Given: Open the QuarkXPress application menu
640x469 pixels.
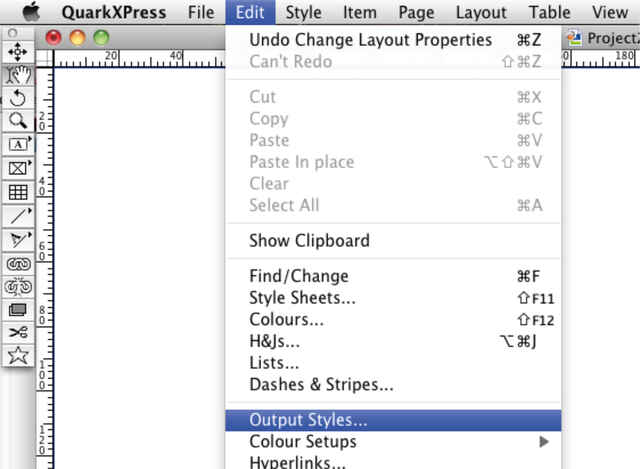Looking at the screenshot, I should tap(114, 12).
